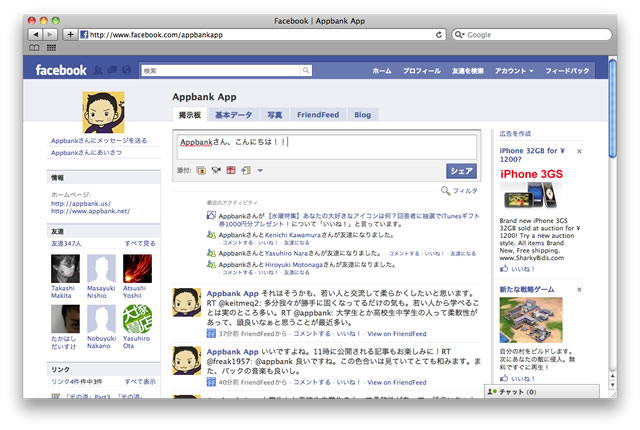Click View on FriendFeed under 37分前 post

click(397, 334)
